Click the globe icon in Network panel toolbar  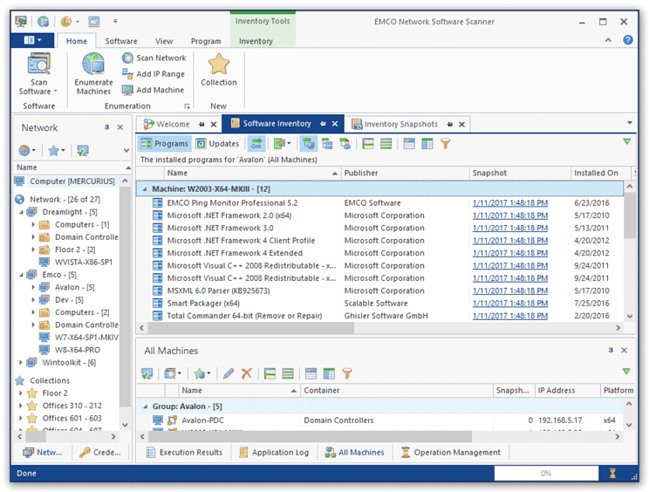point(26,150)
